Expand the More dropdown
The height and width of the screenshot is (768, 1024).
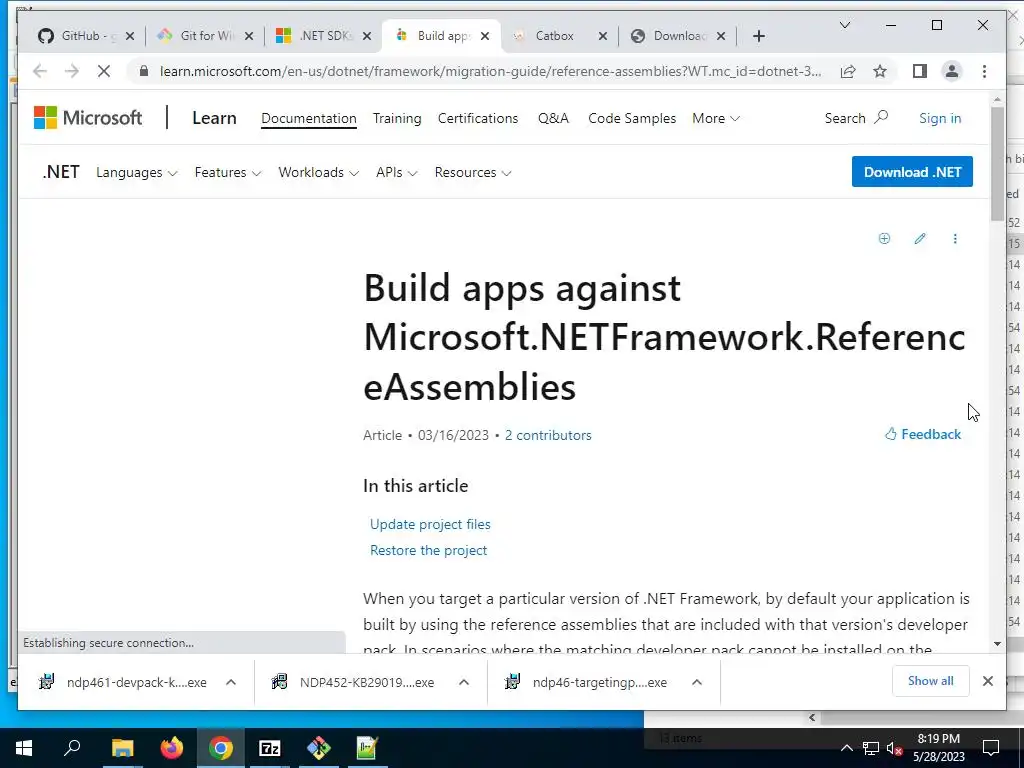click(x=716, y=118)
